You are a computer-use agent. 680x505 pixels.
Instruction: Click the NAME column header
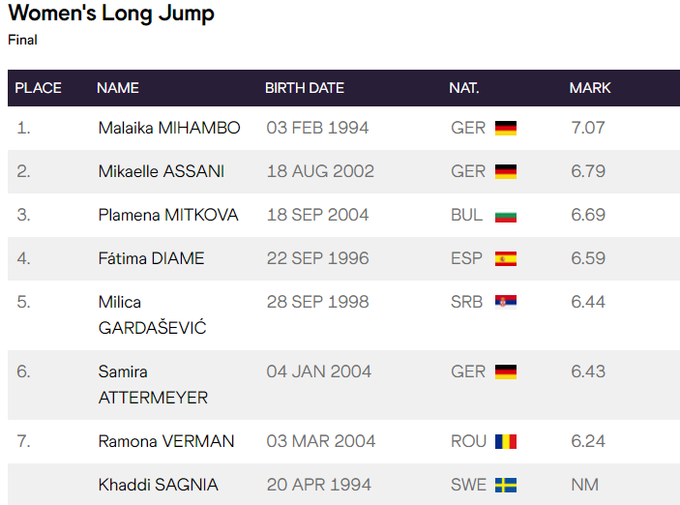(118, 88)
